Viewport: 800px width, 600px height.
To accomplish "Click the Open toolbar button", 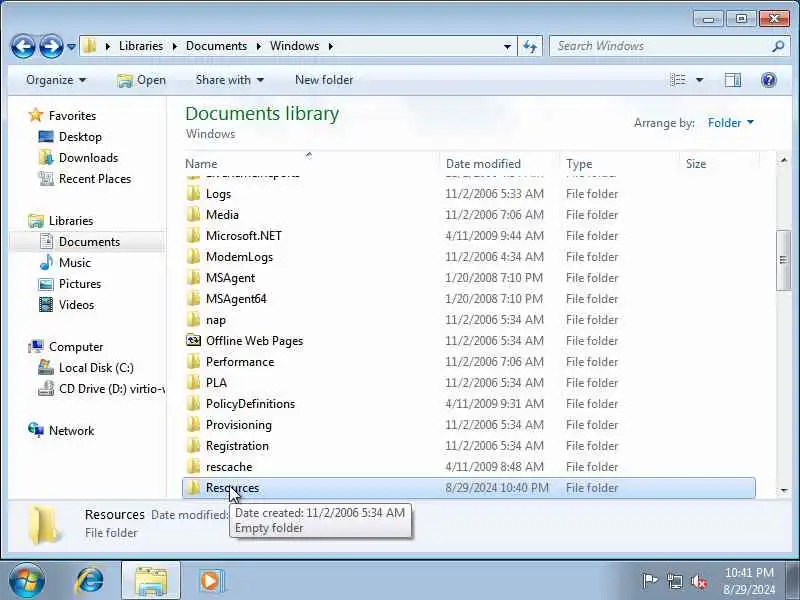I will coord(141,80).
